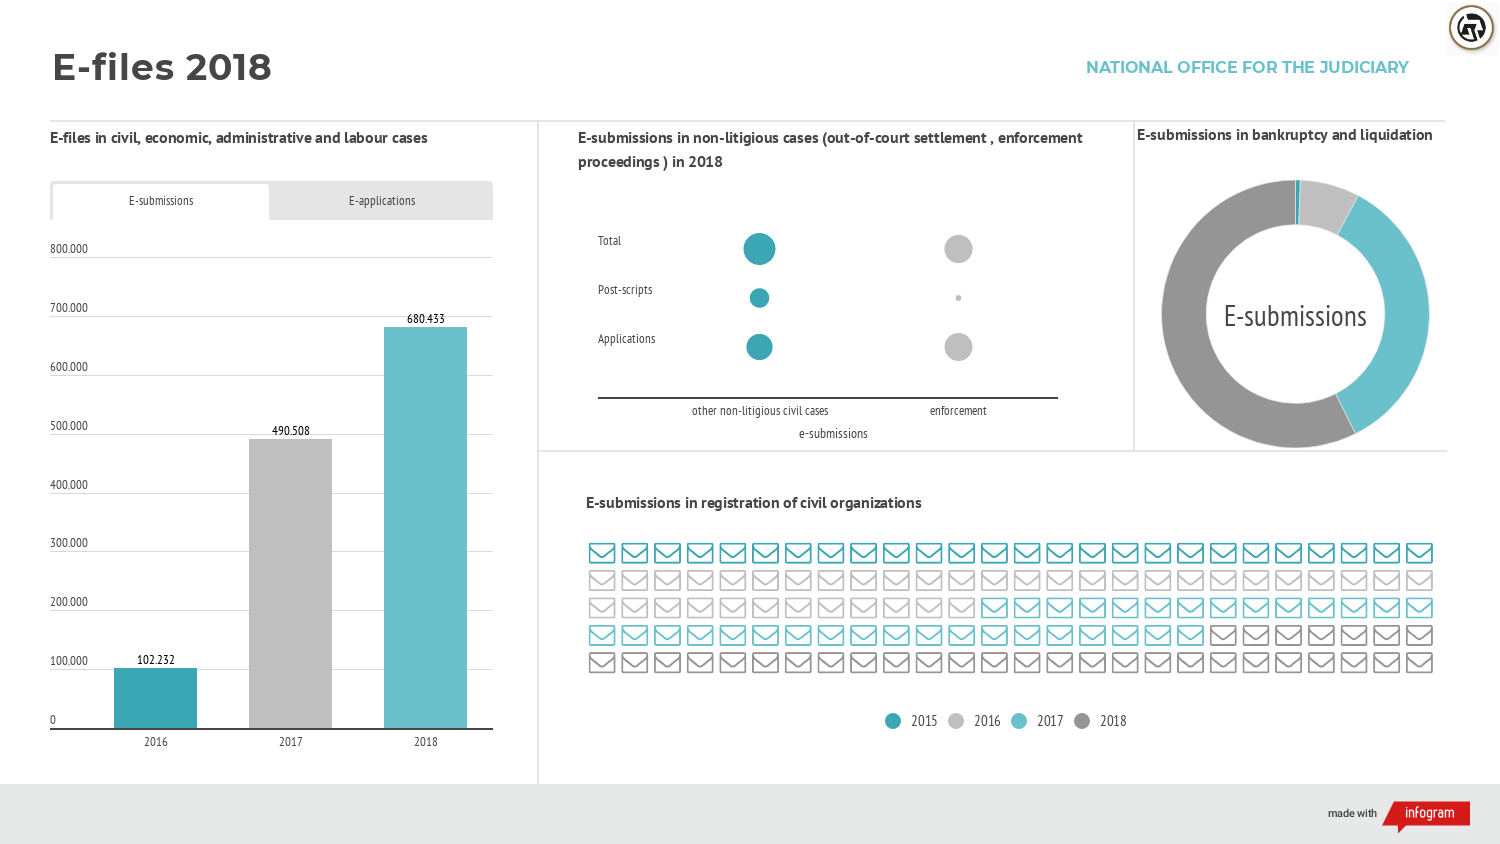Click the Post-scripts teal bubble
1500x844 pixels.
(x=759, y=298)
